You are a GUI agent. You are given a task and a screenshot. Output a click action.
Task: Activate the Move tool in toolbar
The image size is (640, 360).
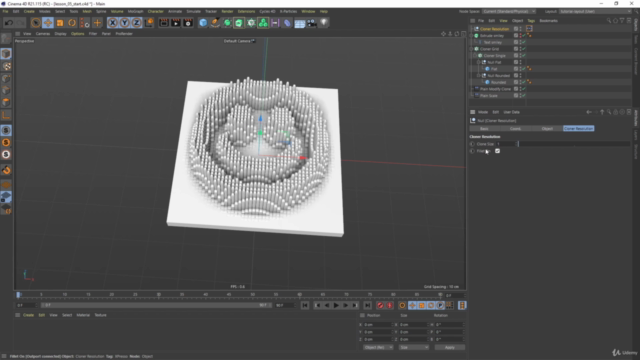pos(48,23)
